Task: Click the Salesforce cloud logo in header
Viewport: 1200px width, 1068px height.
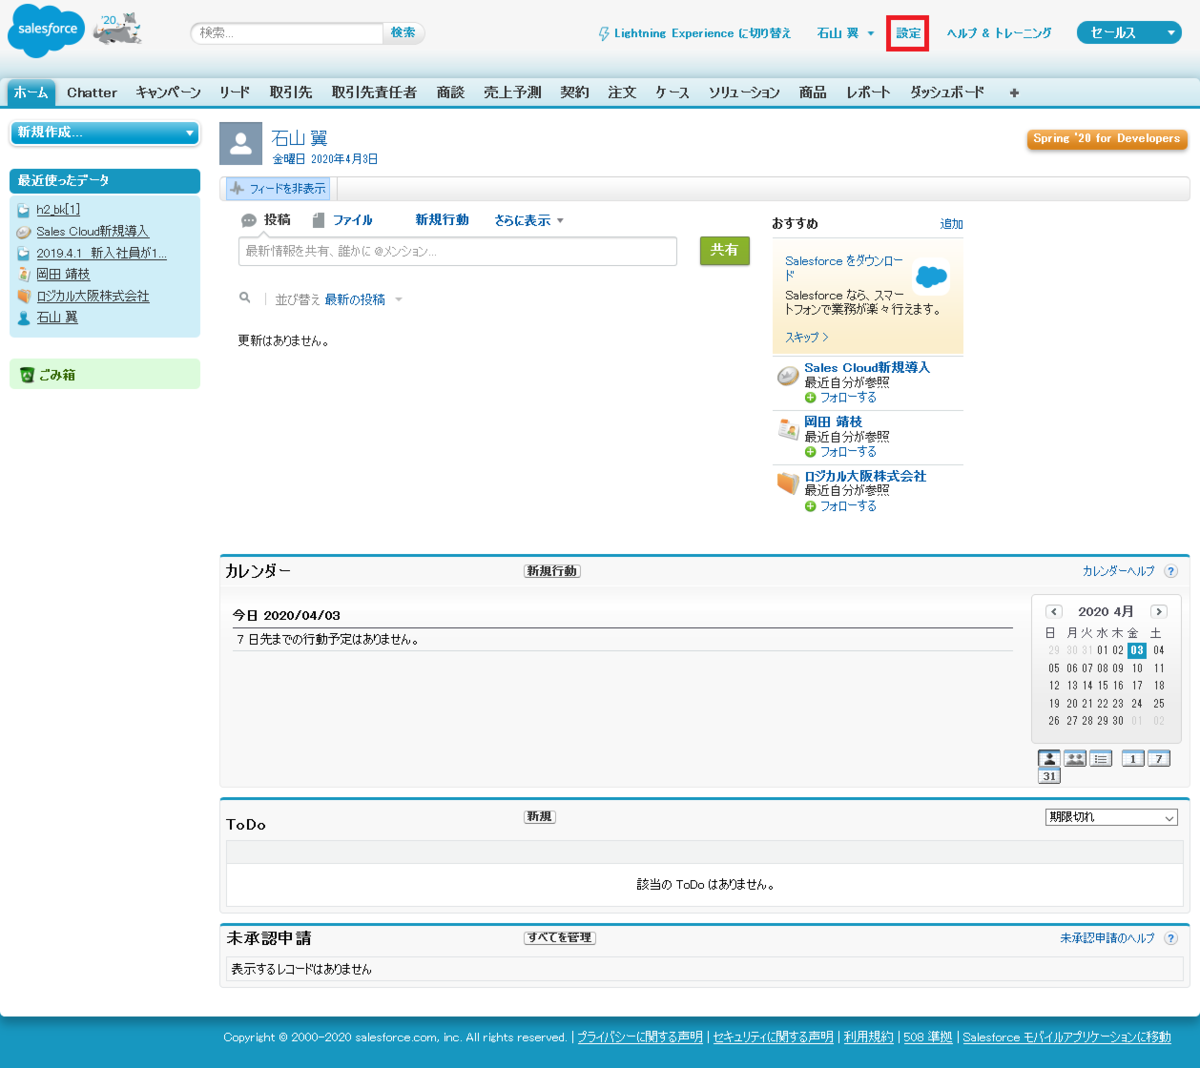Action: coord(46,31)
